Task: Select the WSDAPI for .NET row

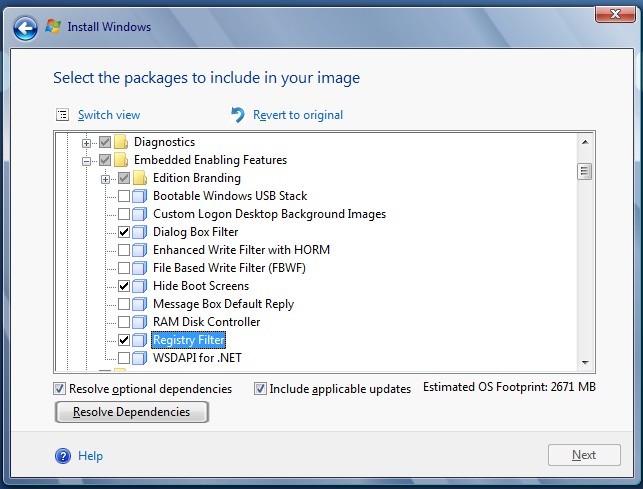Action: pos(197,358)
